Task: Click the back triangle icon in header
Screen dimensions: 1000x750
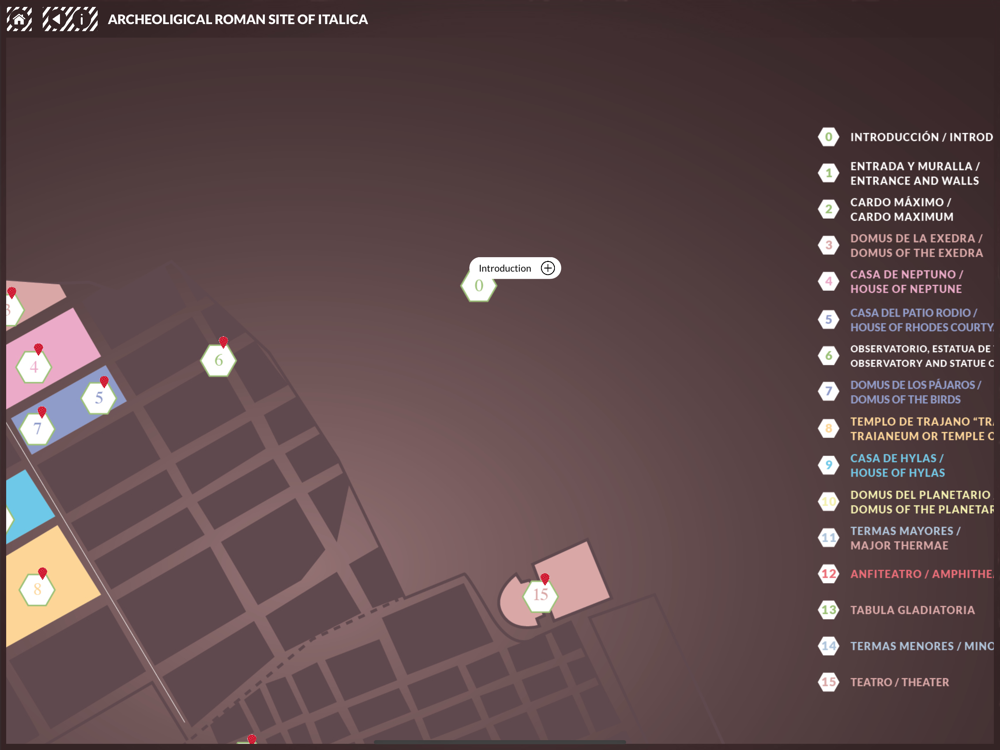Action: [56, 19]
